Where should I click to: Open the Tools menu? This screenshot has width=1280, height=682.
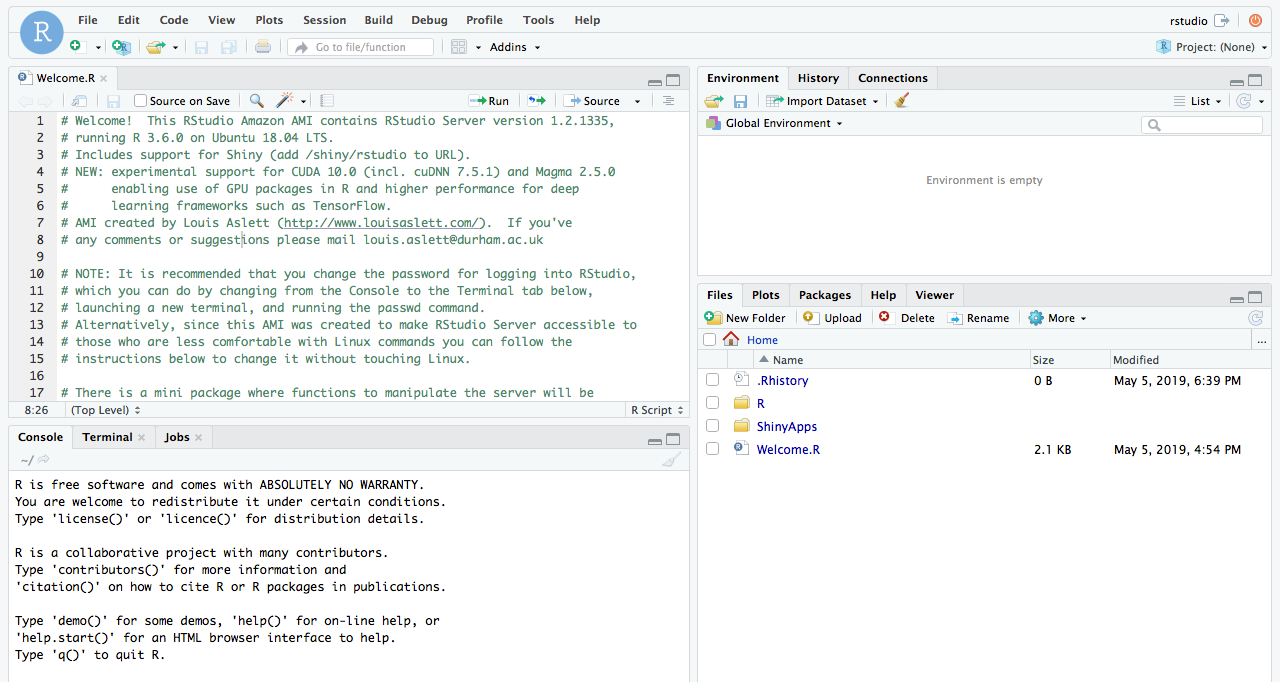coord(538,20)
